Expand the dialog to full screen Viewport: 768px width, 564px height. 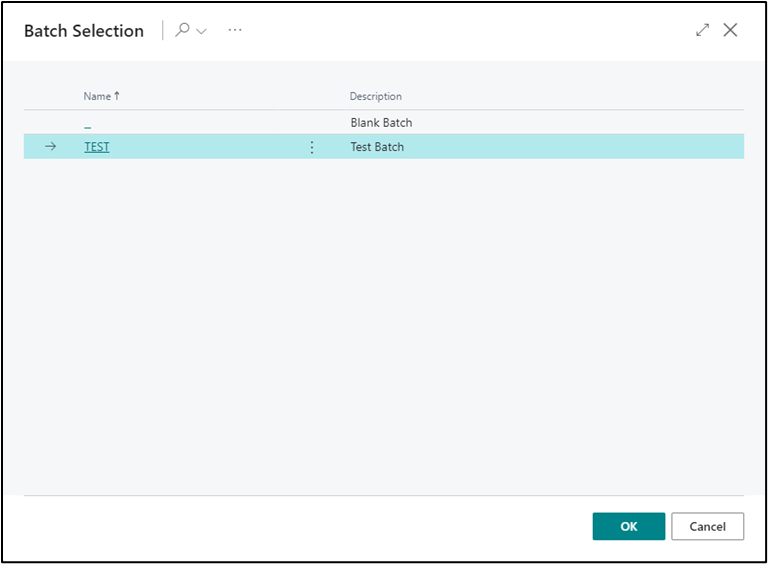click(703, 30)
